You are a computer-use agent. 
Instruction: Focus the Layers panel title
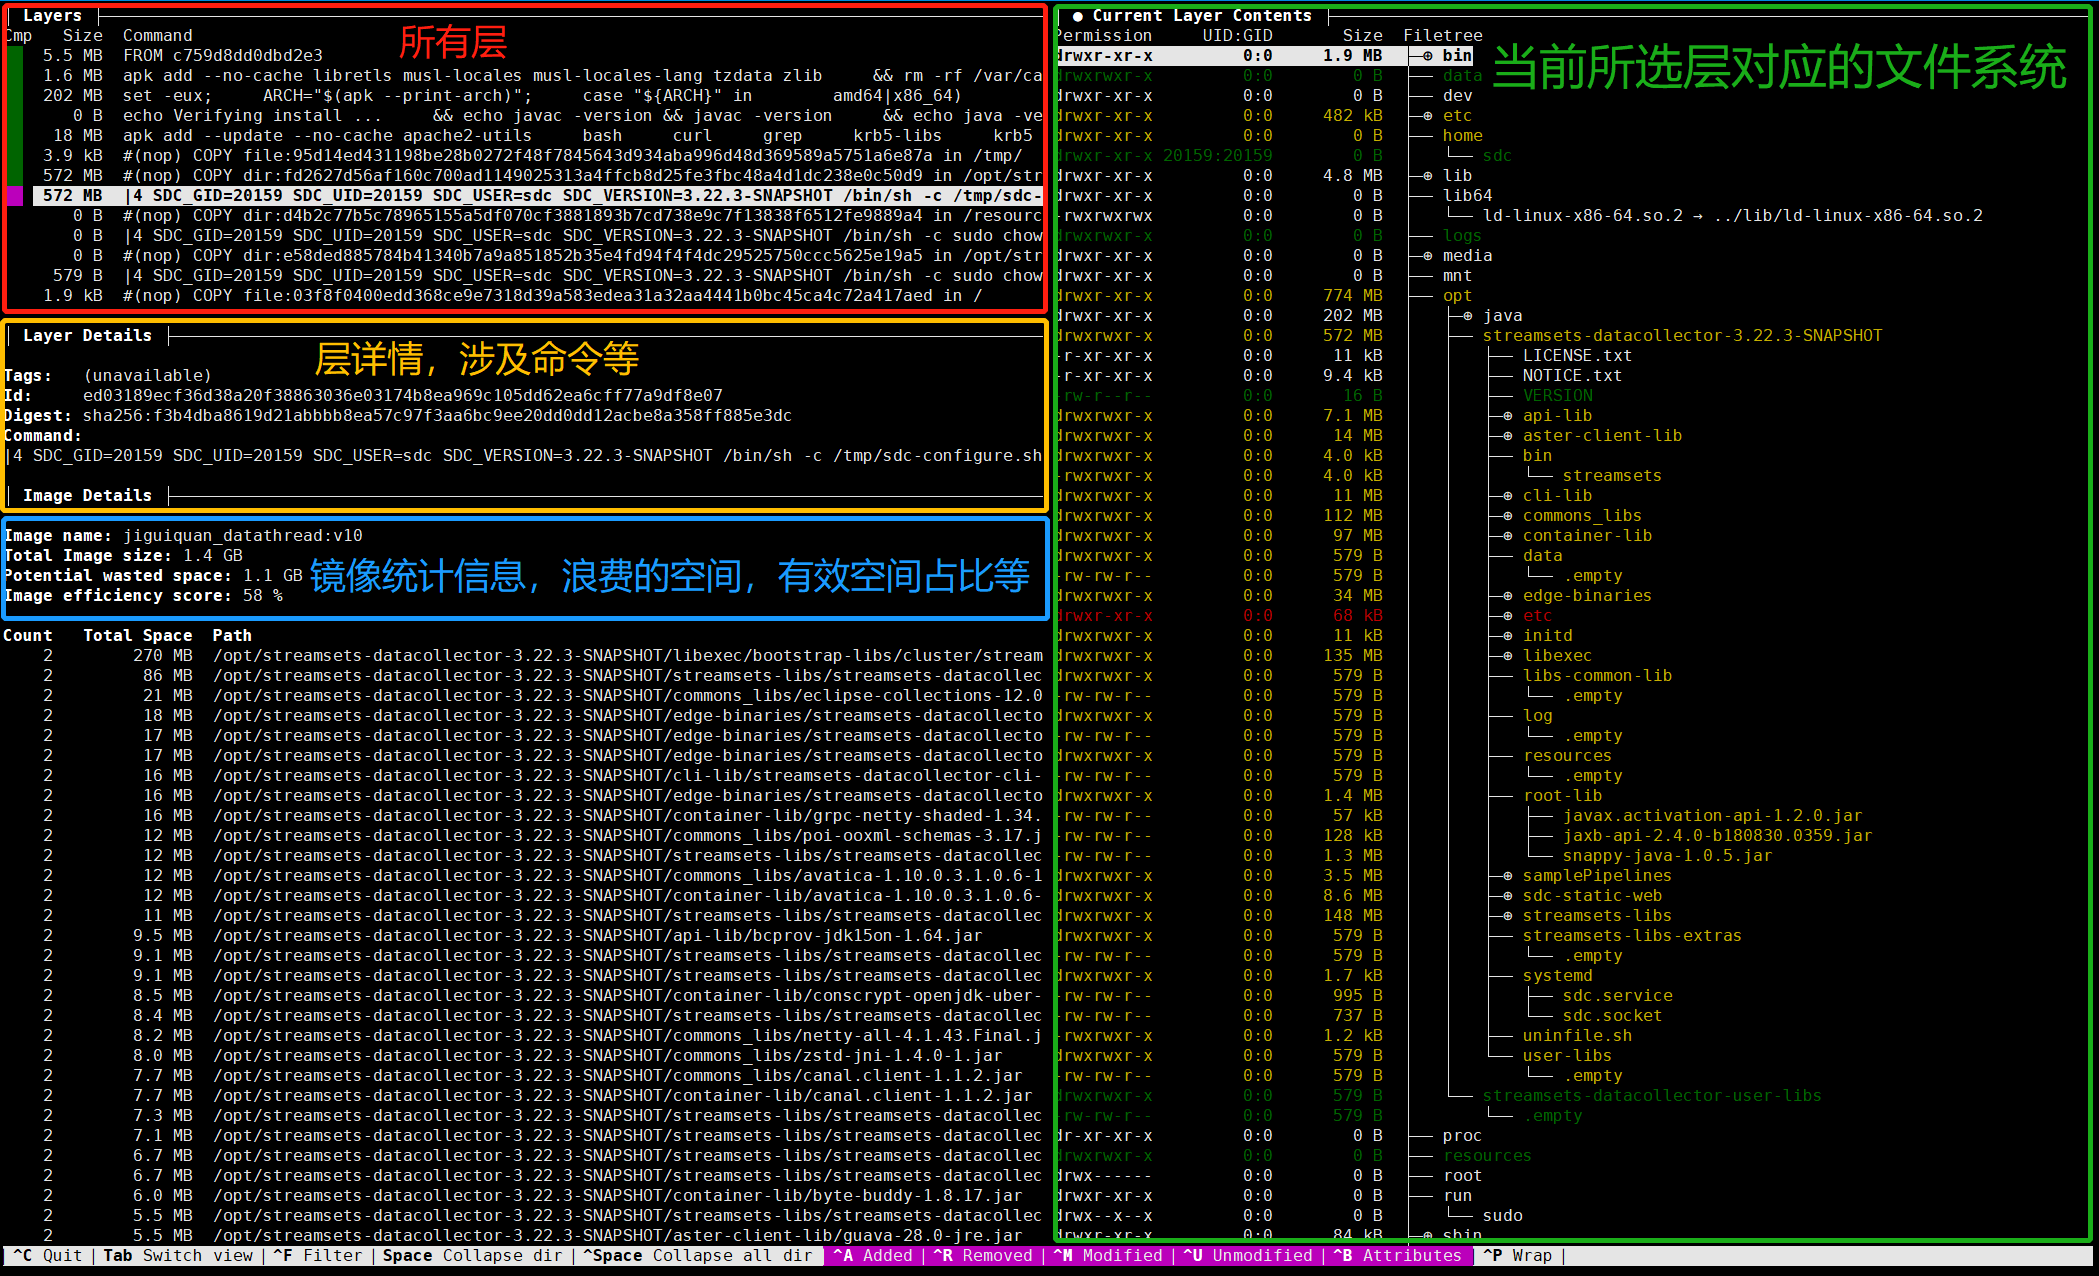click(x=53, y=16)
